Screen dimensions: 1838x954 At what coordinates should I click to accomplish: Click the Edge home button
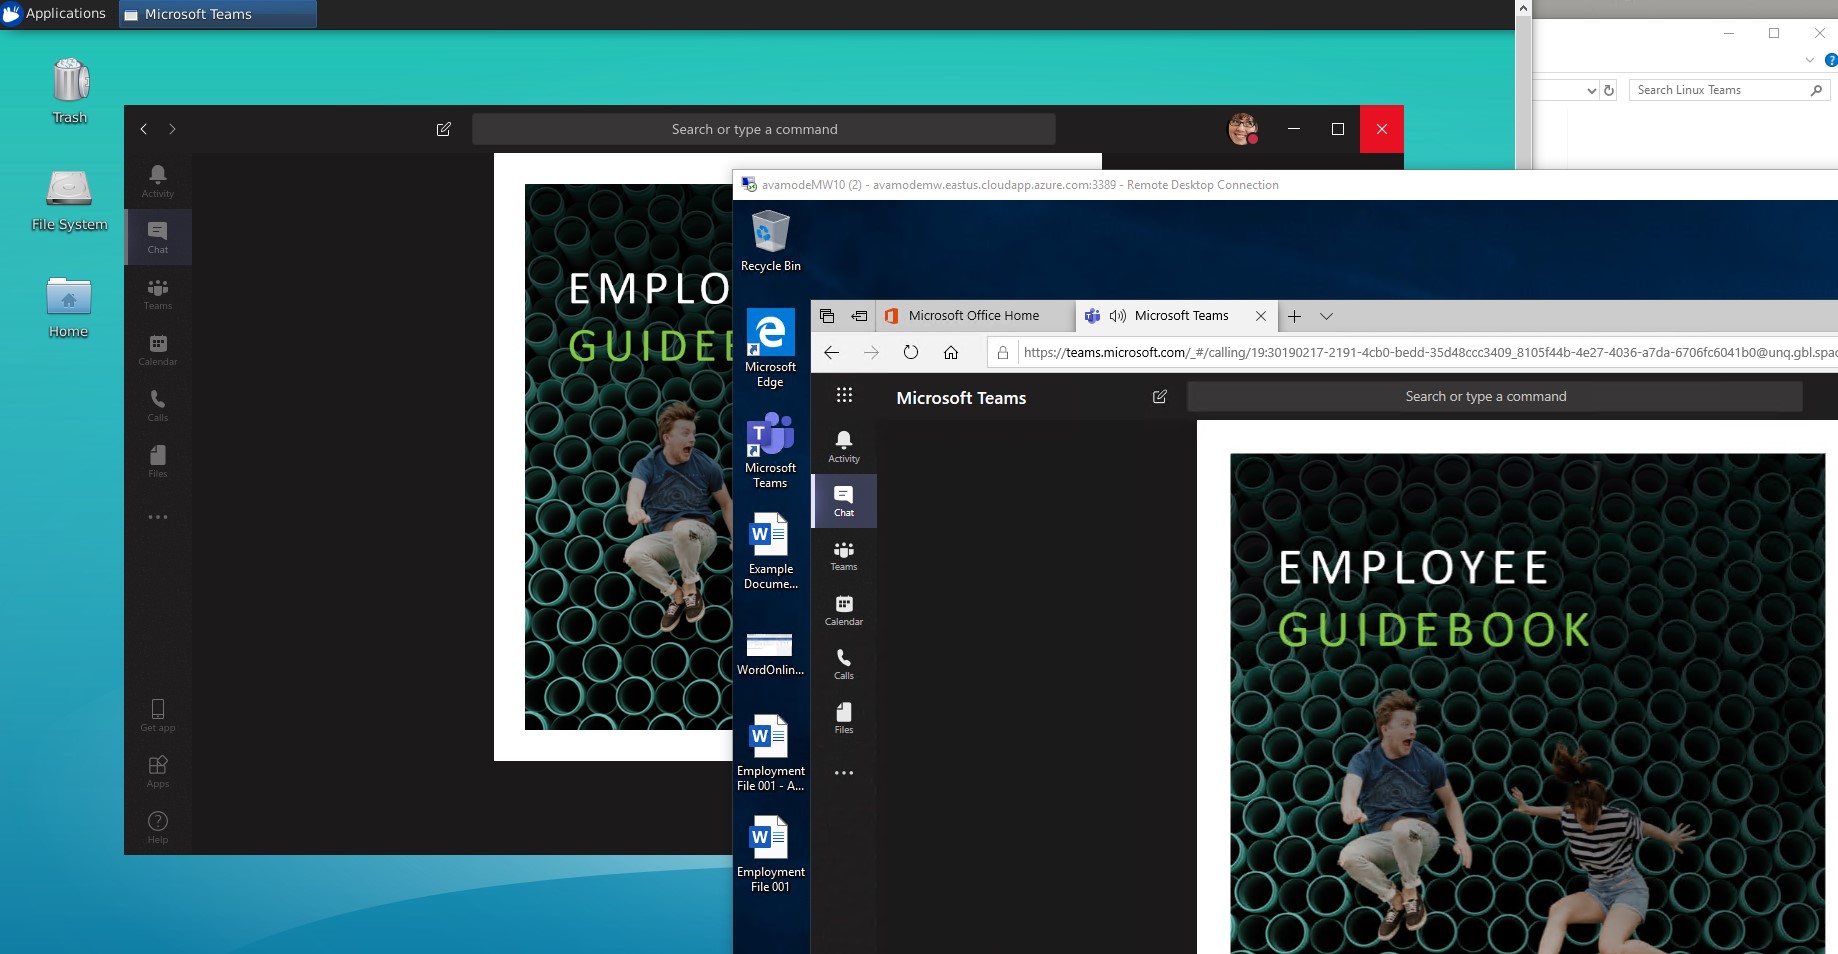[x=949, y=352]
